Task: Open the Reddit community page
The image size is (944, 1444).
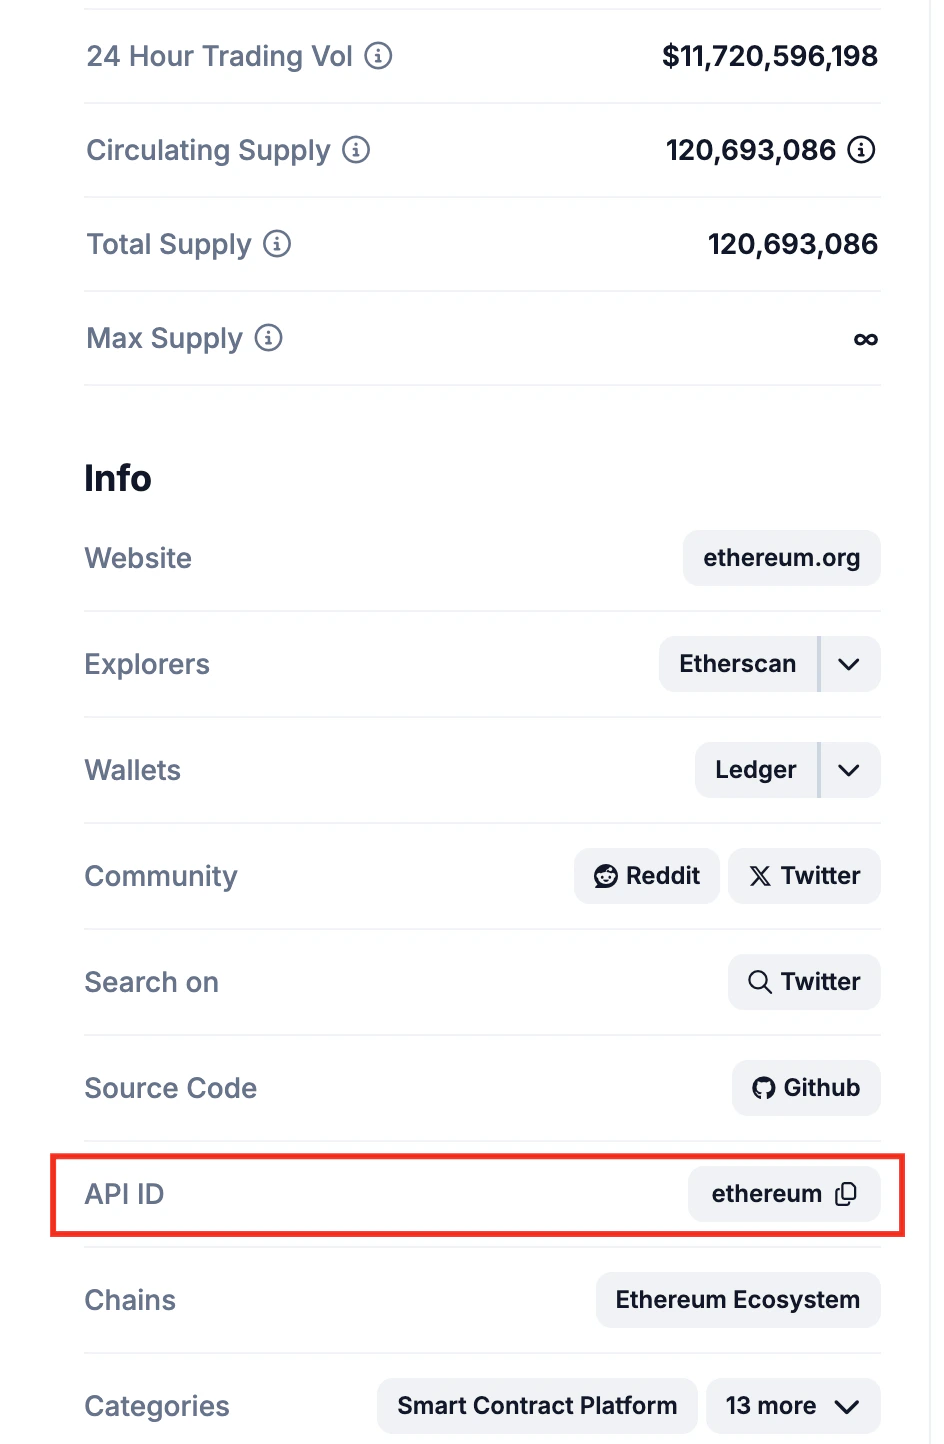Action: point(646,876)
